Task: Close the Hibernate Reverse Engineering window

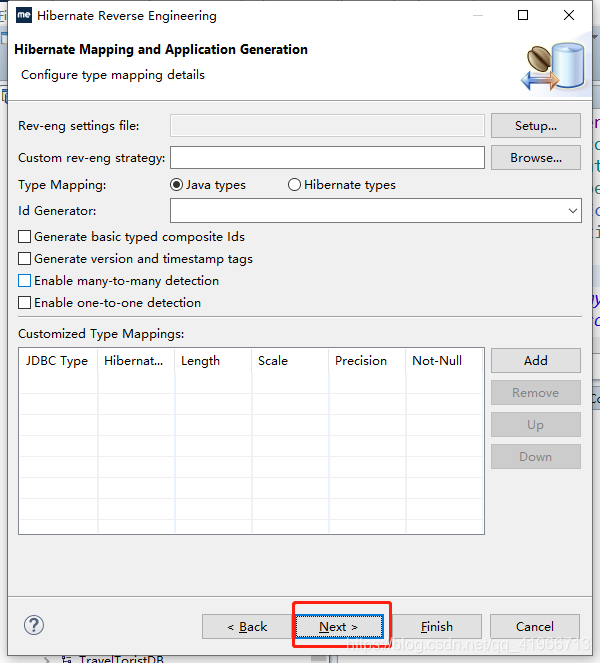Action: 569,15
